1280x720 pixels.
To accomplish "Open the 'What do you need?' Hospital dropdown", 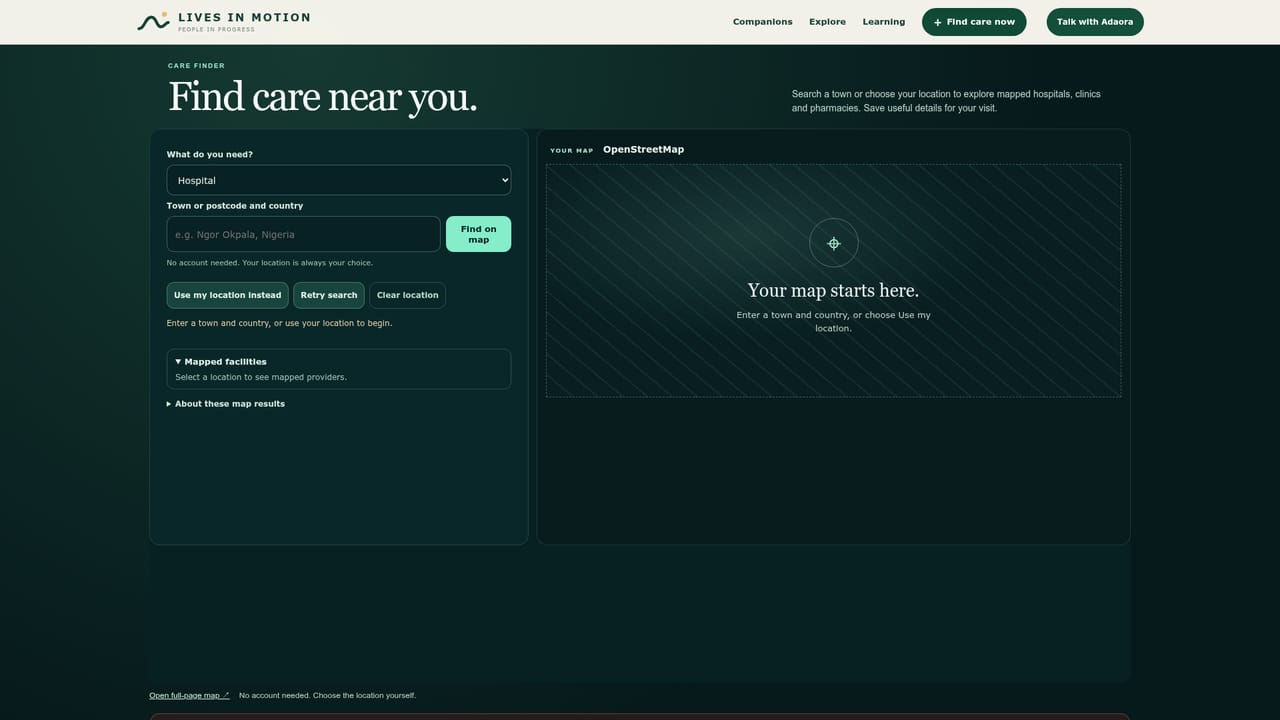I will point(338,180).
